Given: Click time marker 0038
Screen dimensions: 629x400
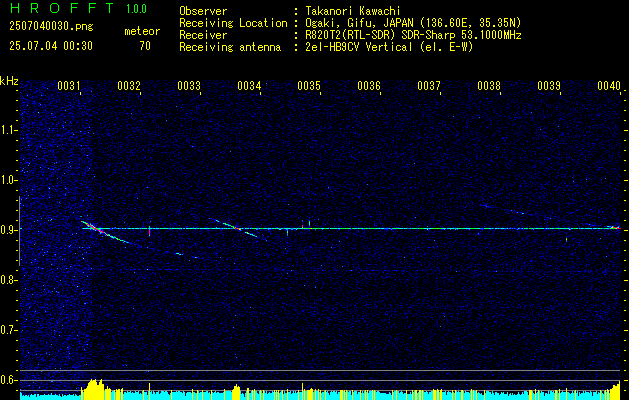Looking at the screenshot, I should click(x=489, y=86).
